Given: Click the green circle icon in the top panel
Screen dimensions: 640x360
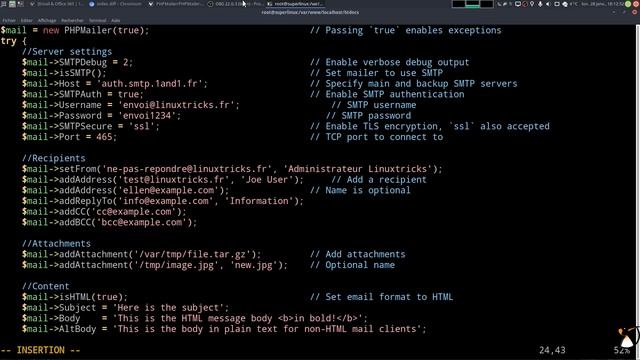Looking at the screenshot, I should click(x=628, y=4).
